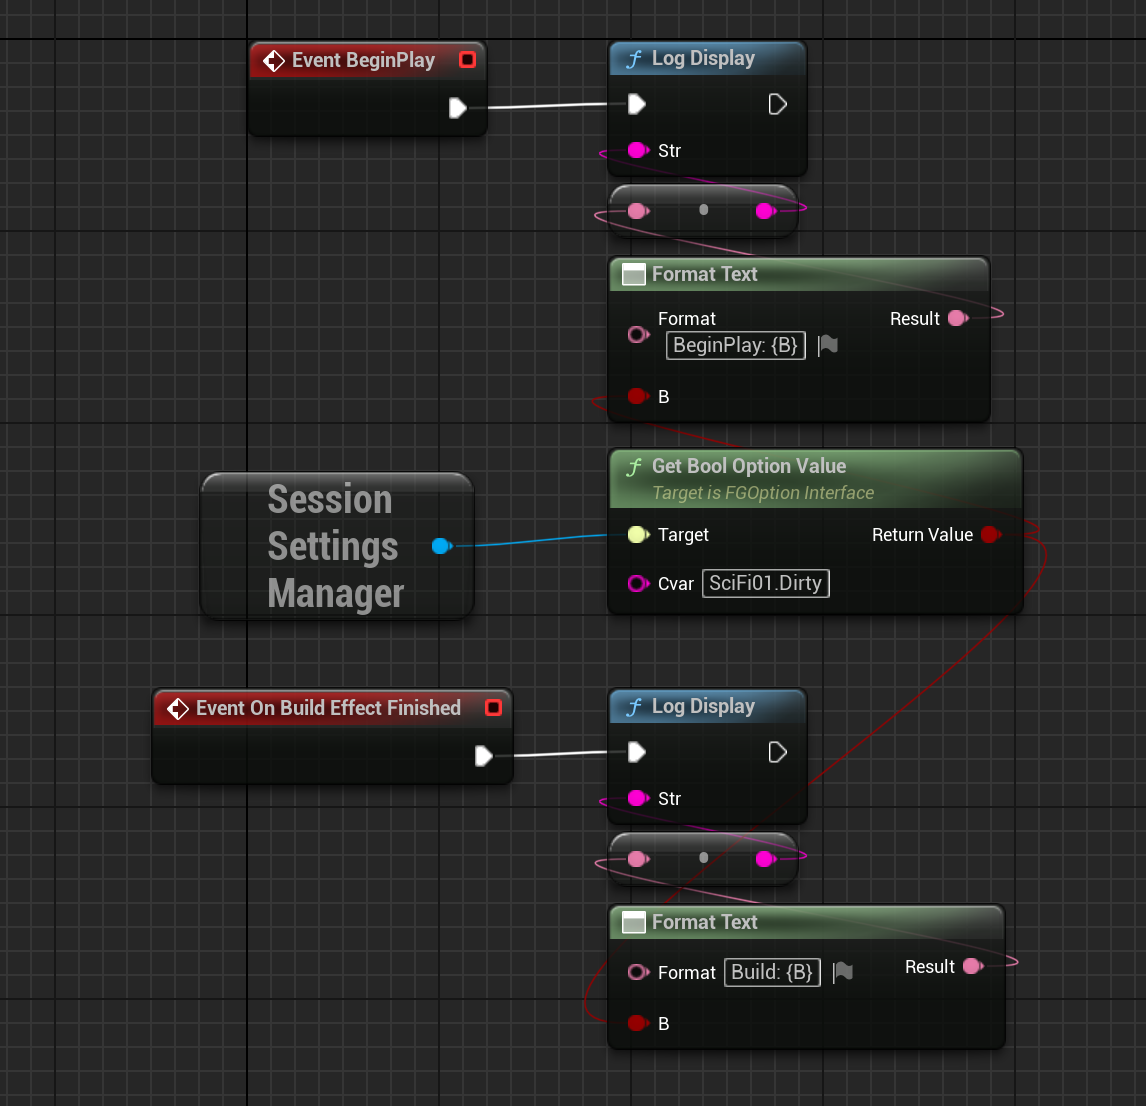Select the Event On Build Effect Finished title
1146x1106 pixels.
[x=328, y=708]
